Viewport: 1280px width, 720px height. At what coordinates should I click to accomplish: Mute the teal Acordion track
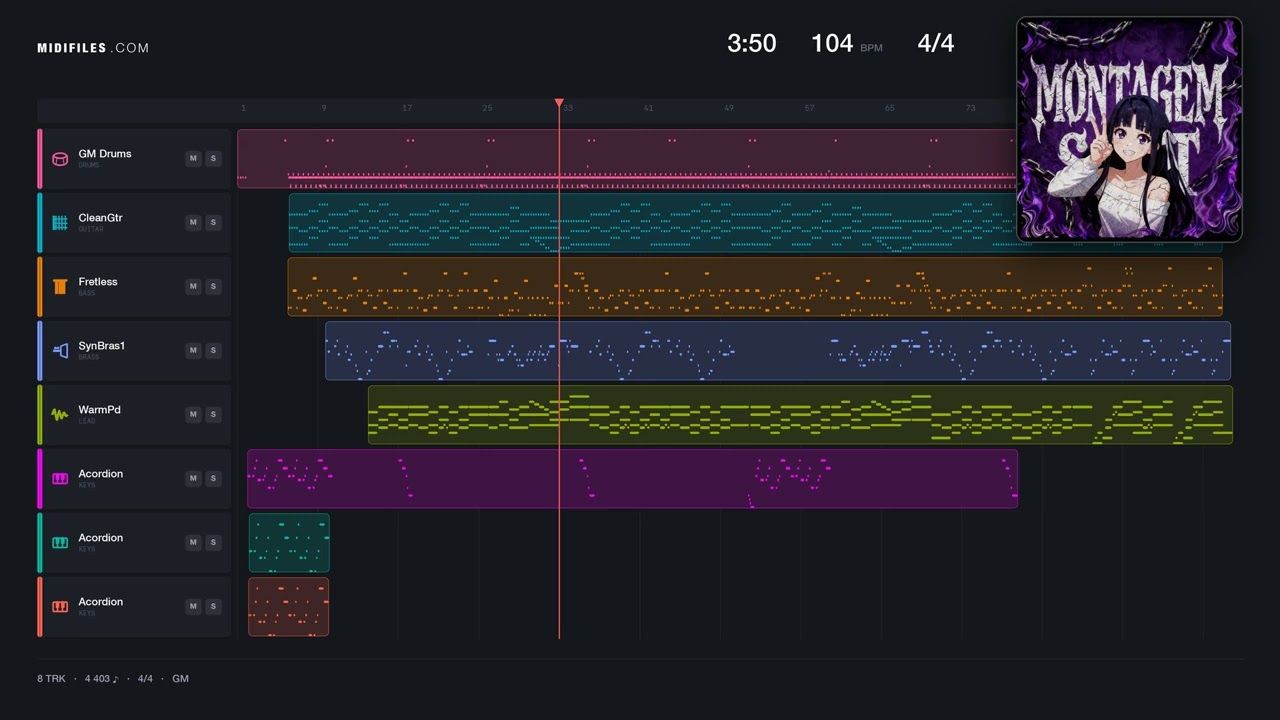click(x=193, y=542)
